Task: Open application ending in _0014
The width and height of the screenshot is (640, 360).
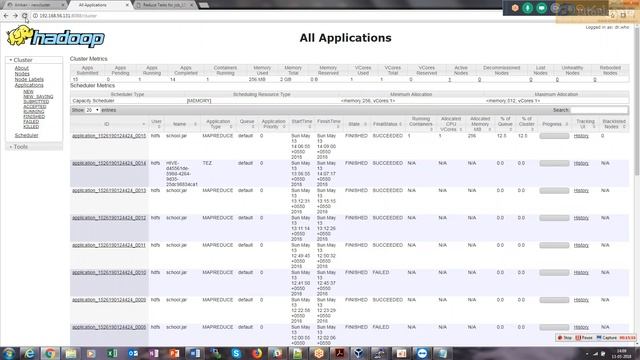Action: pyautogui.click(x=109, y=163)
